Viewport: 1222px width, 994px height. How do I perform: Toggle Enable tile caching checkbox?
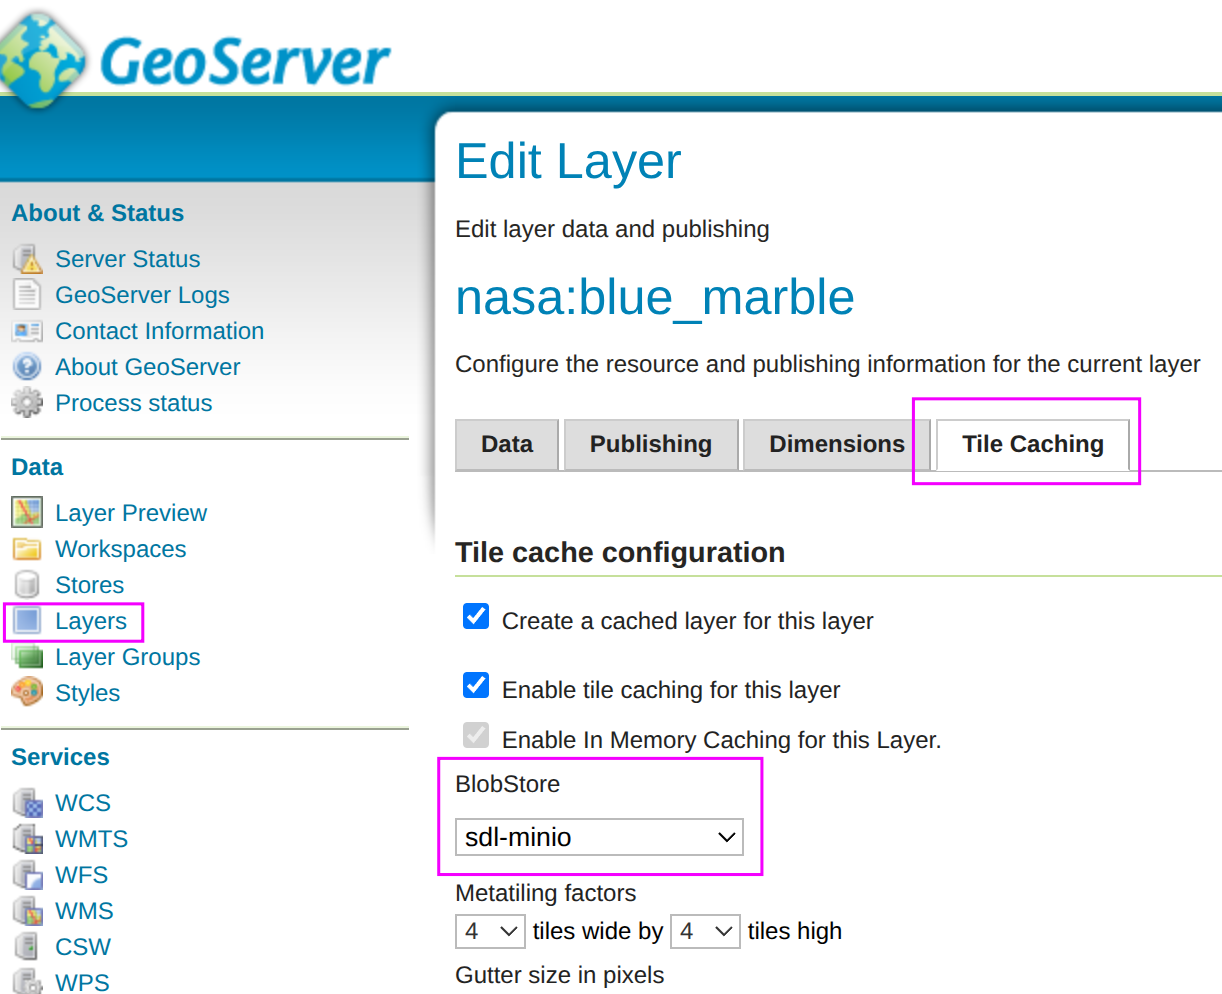[476, 685]
